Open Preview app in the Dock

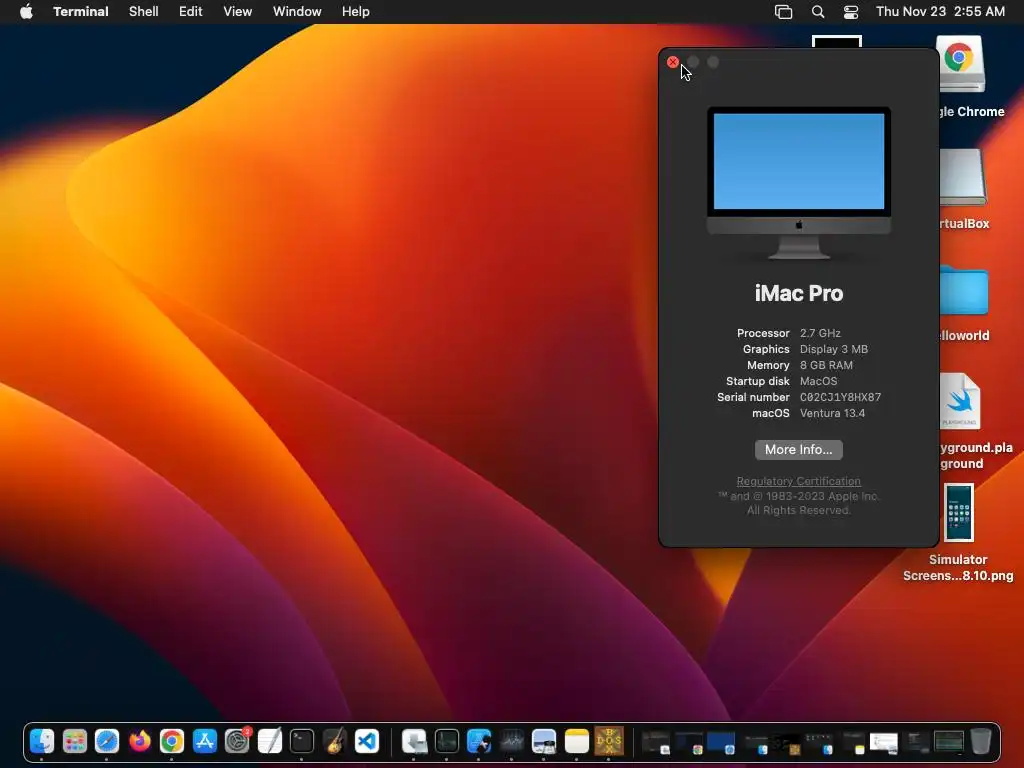coord(544,741)
